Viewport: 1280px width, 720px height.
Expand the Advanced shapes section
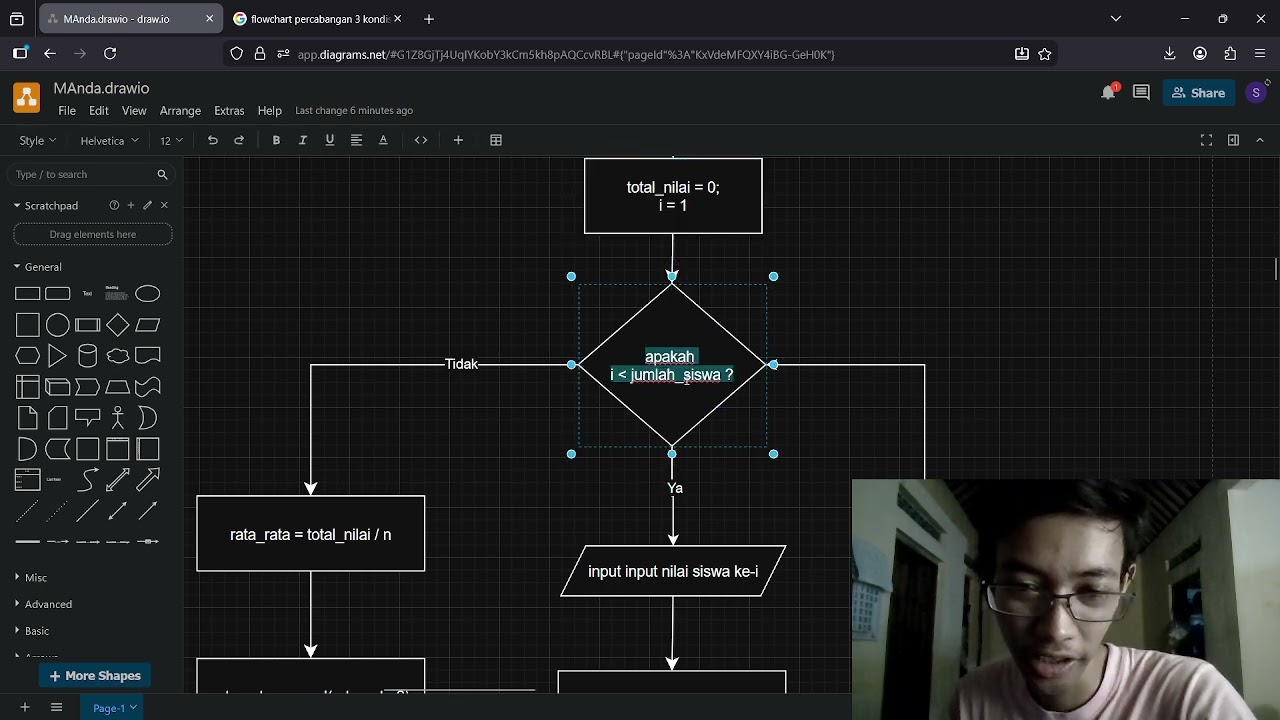[48, 604]
